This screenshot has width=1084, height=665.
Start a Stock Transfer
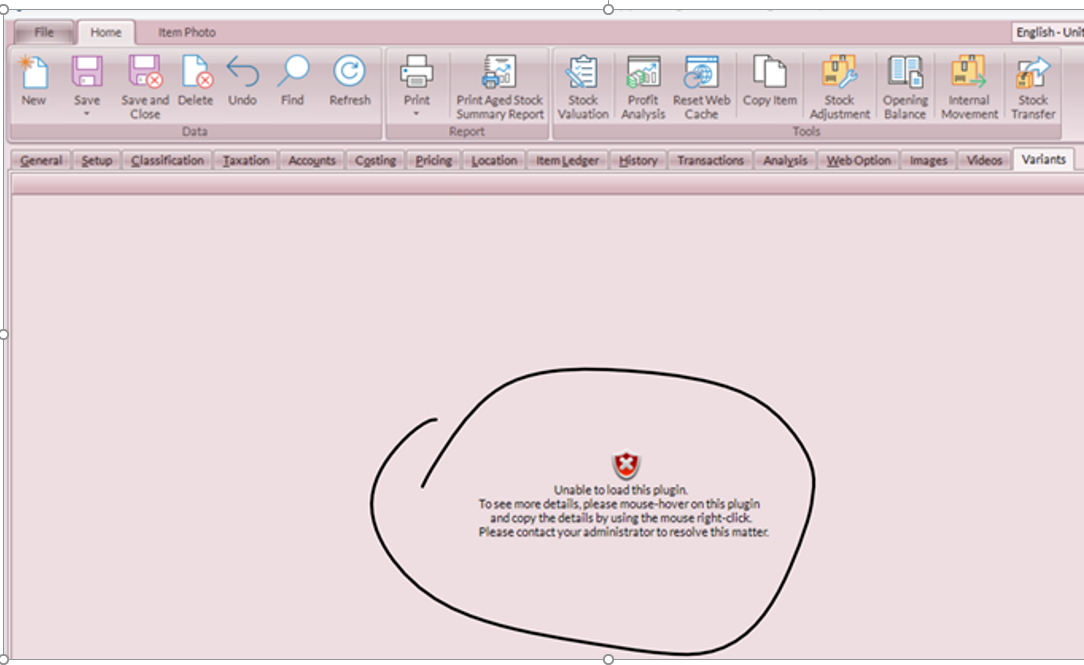(x=1033, y=75)
